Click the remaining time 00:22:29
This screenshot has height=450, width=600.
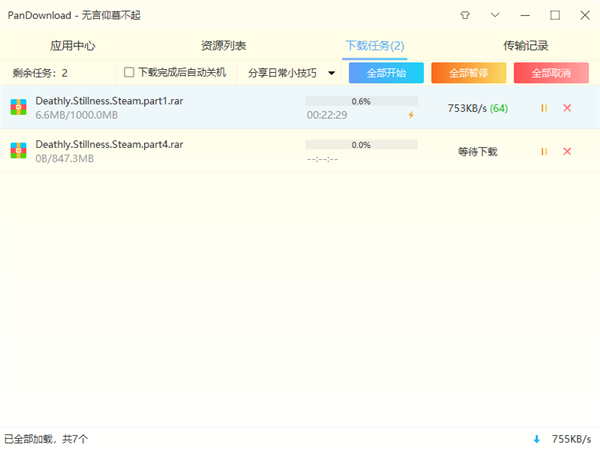[x=327, y=115]
